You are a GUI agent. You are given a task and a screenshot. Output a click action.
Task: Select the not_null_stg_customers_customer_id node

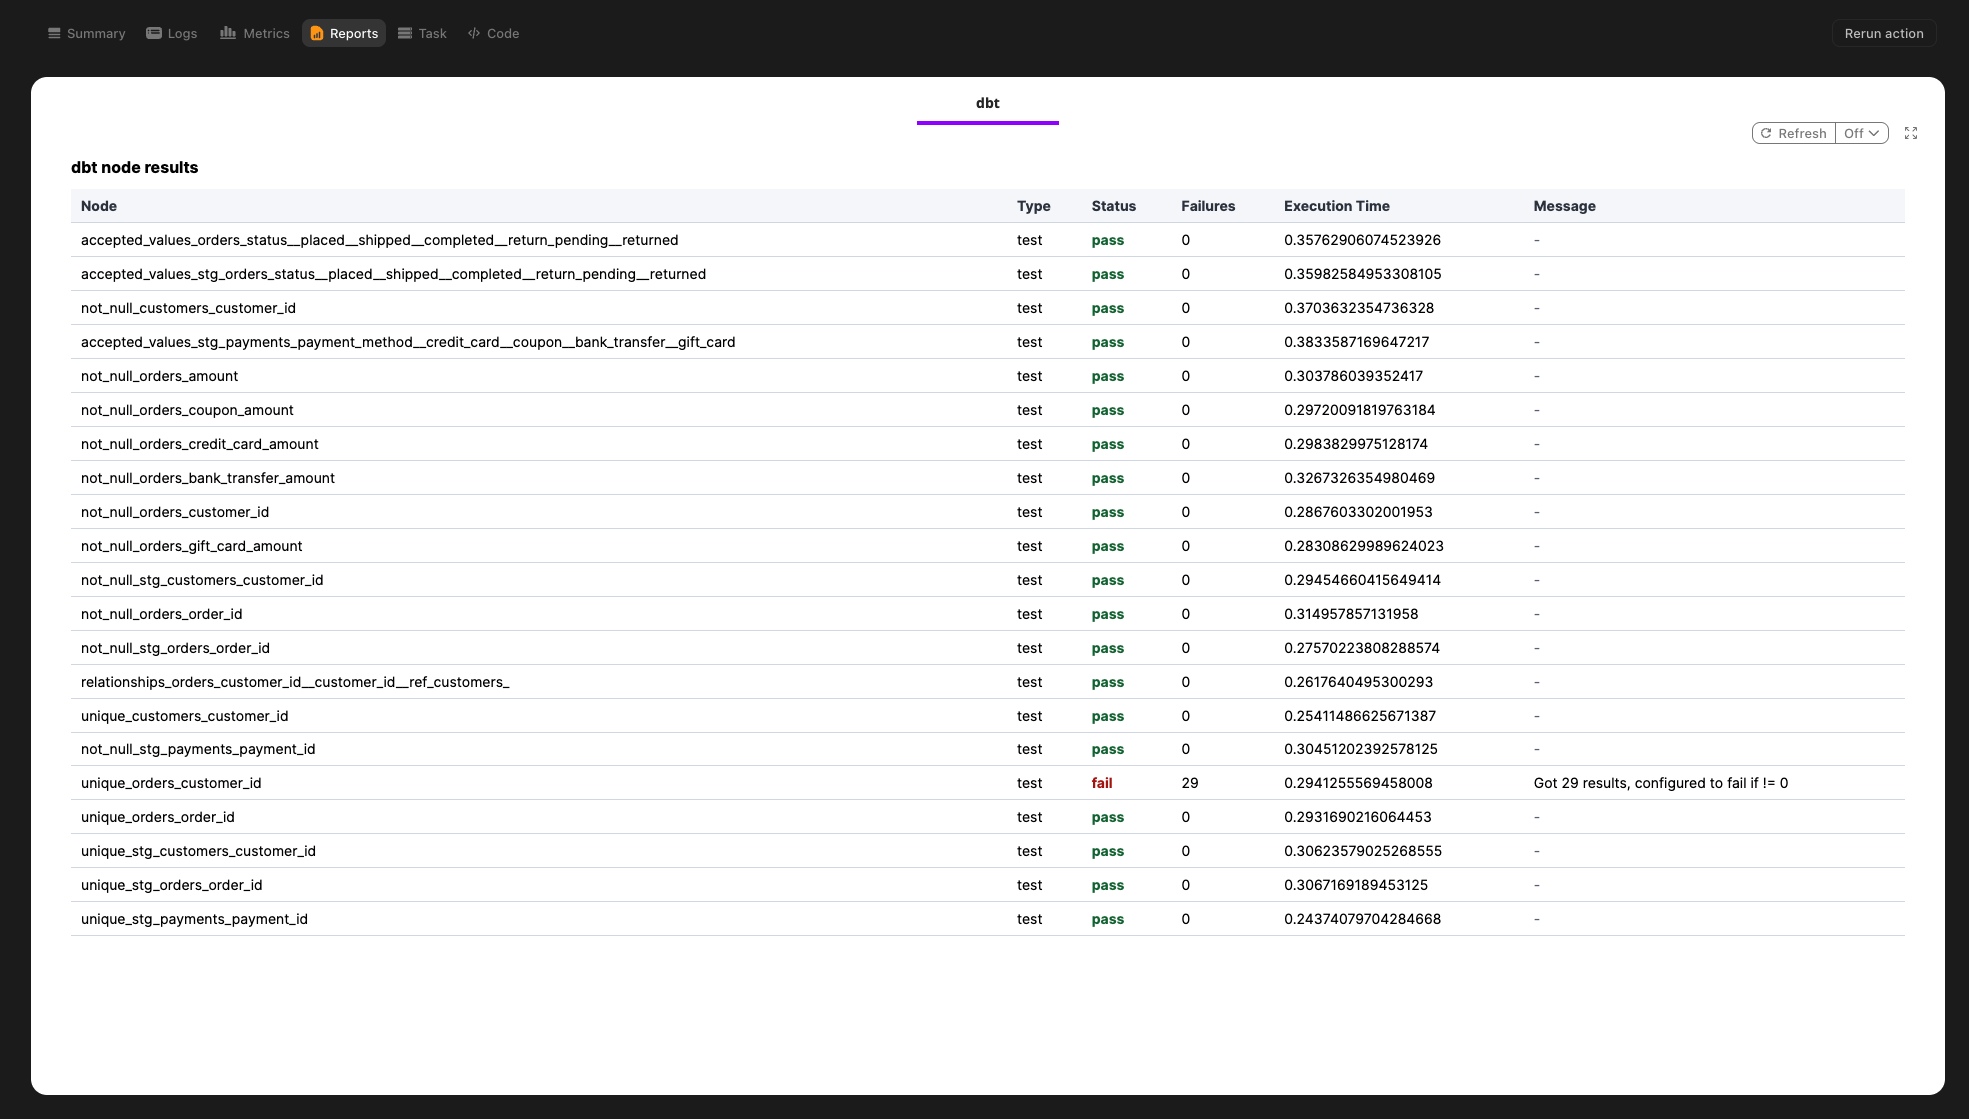point(202,580)
